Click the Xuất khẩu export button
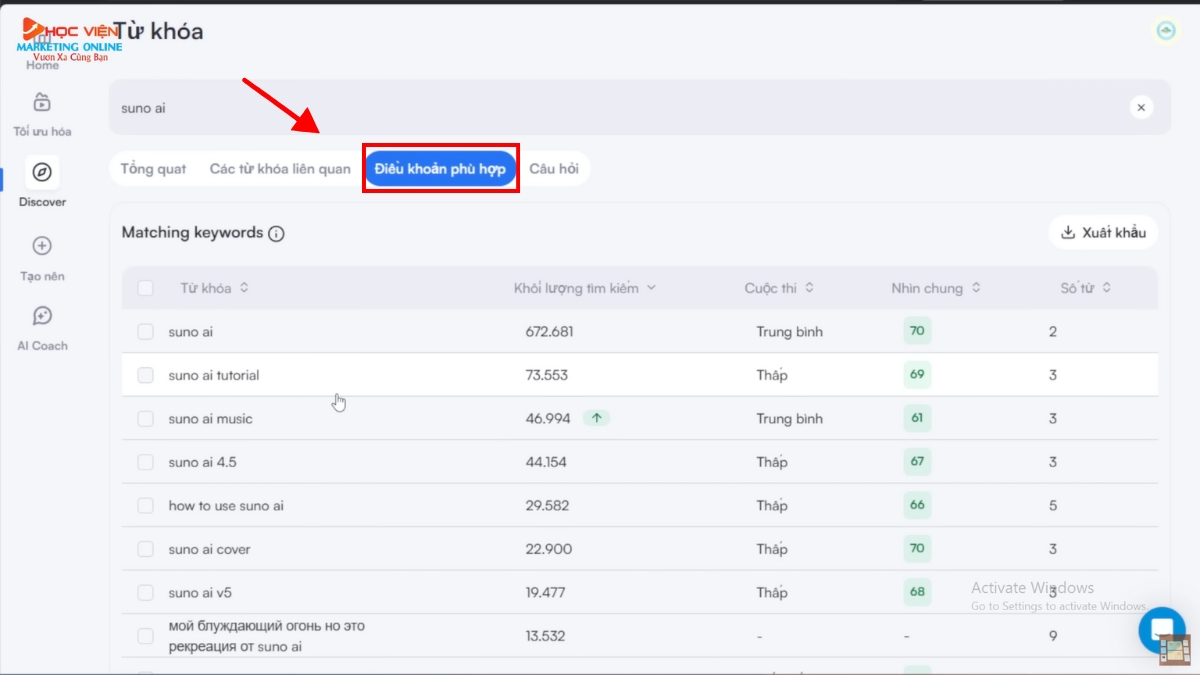 coord(1103,231)
